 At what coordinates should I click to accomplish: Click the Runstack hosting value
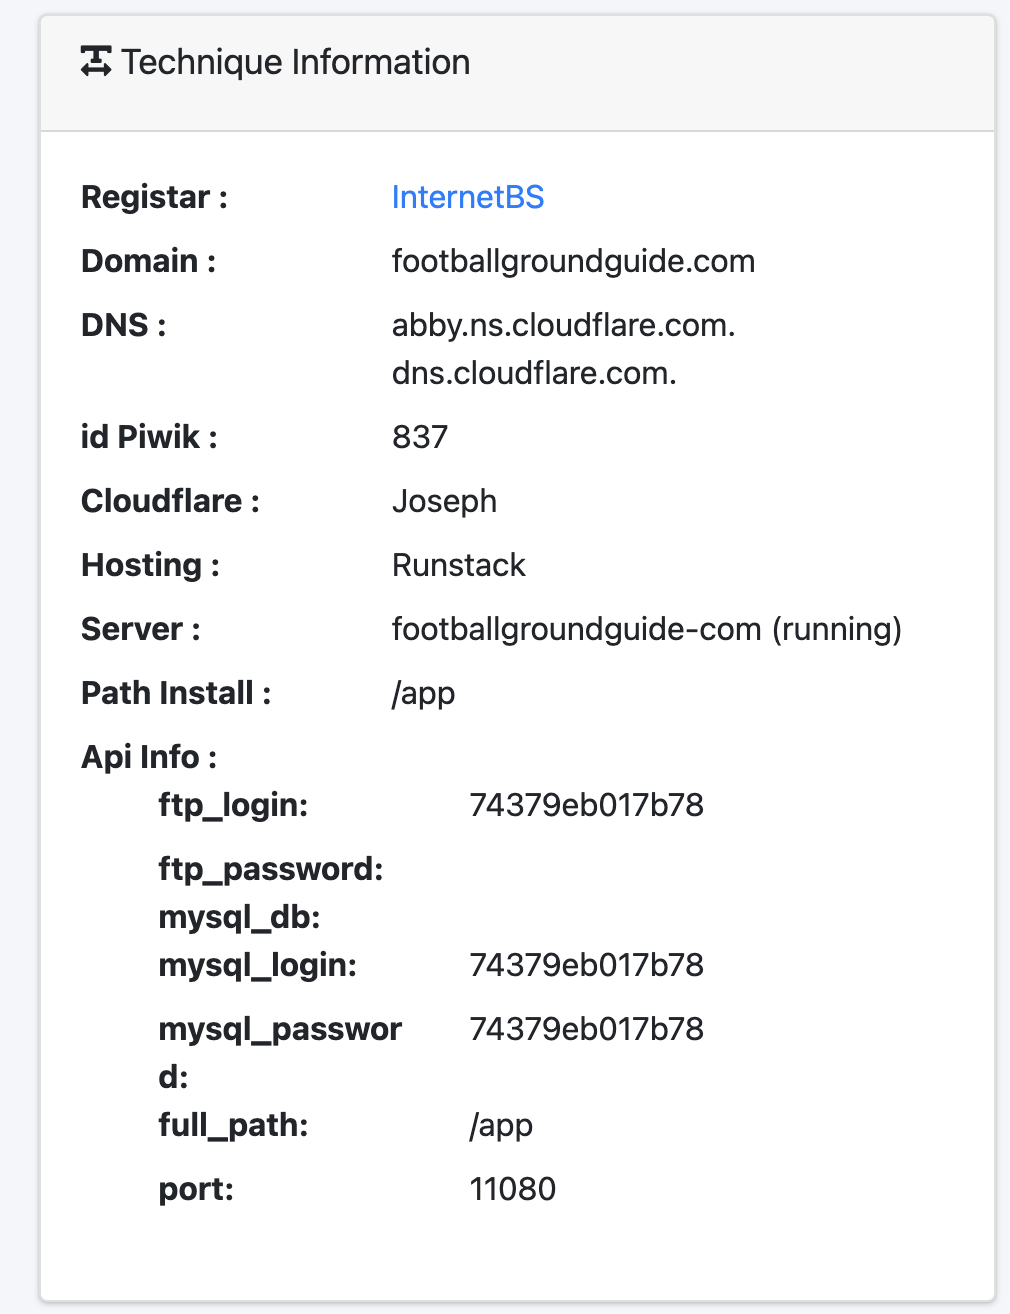pyautogui.click(x=458, y=565)
